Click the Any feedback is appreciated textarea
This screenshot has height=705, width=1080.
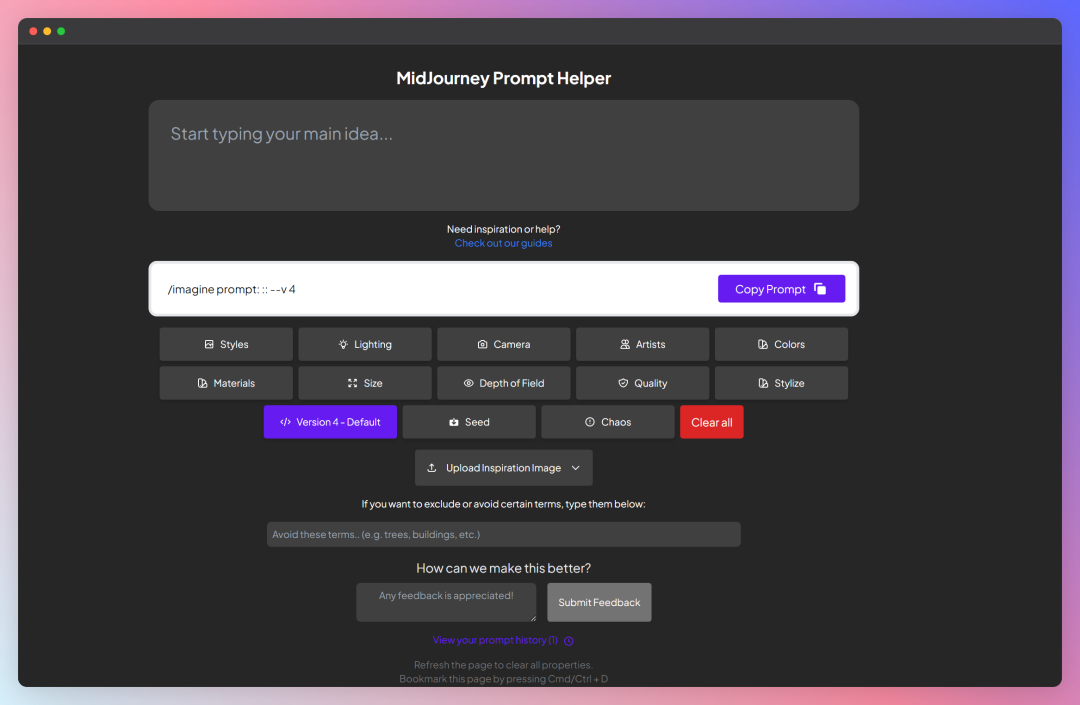click(x=446, y=602)
